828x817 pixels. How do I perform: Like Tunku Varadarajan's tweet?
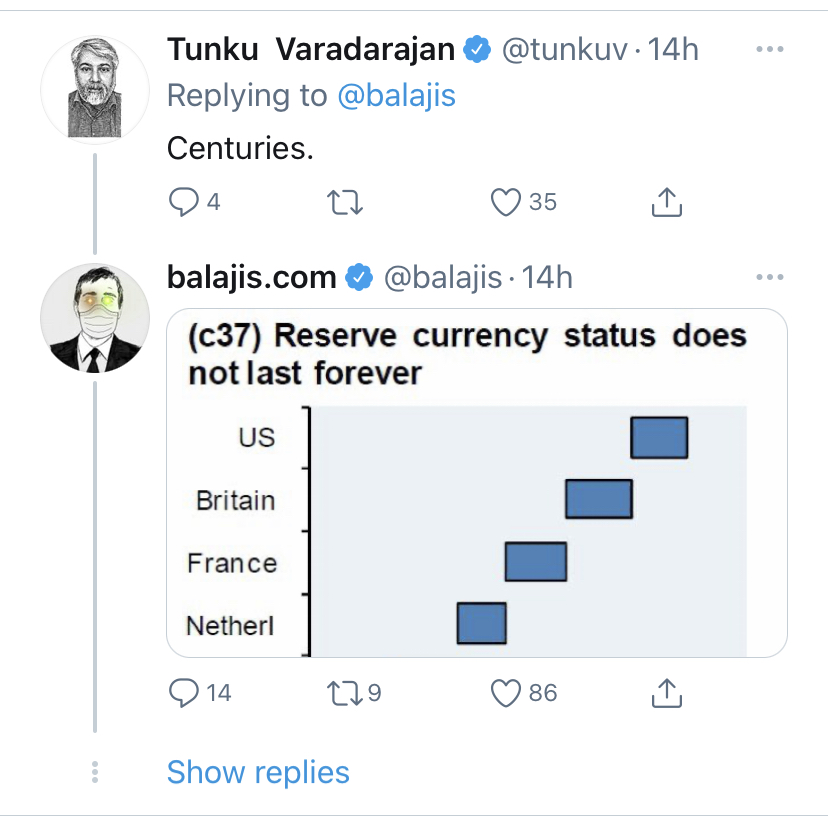[507, 203]
